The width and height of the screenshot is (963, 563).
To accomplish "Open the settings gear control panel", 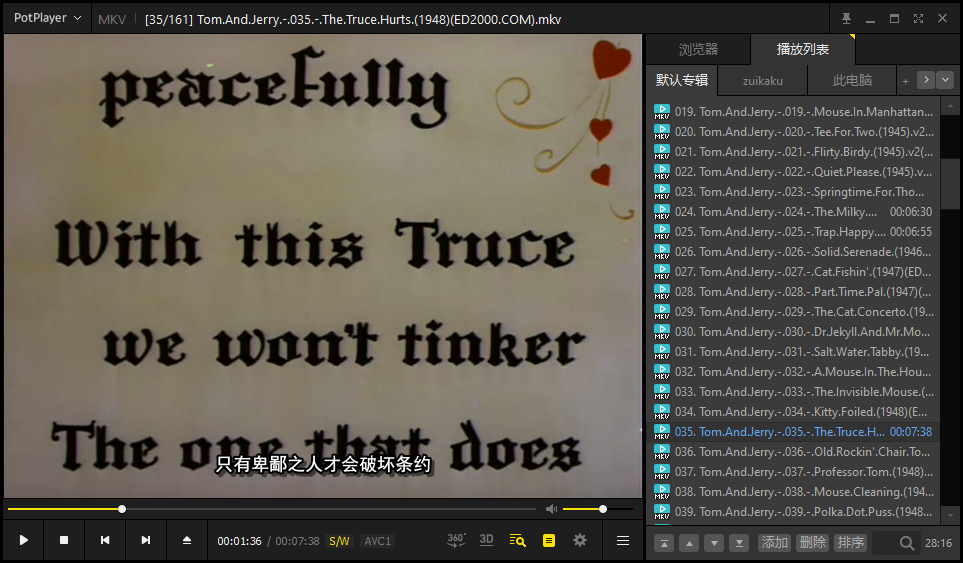I will point(580,540).
